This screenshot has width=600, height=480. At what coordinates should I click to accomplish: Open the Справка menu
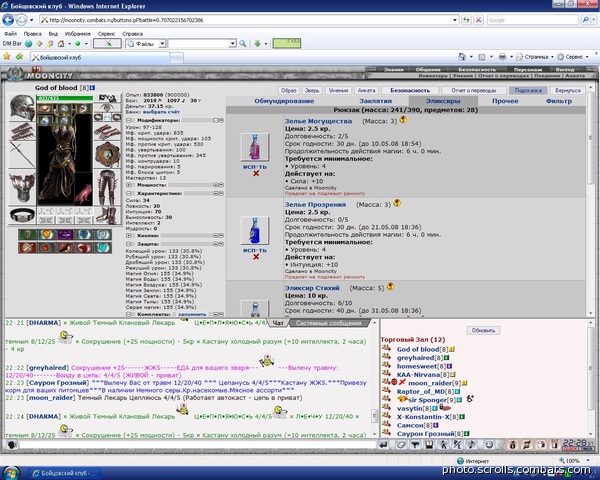tap(132, 34)
